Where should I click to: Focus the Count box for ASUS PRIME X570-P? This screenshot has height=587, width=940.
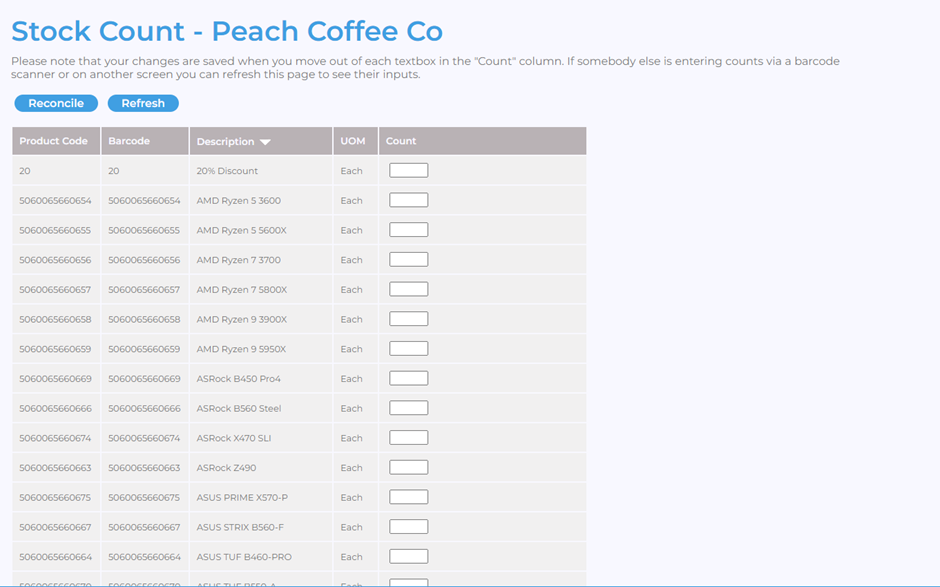click(x=409, y=497)
